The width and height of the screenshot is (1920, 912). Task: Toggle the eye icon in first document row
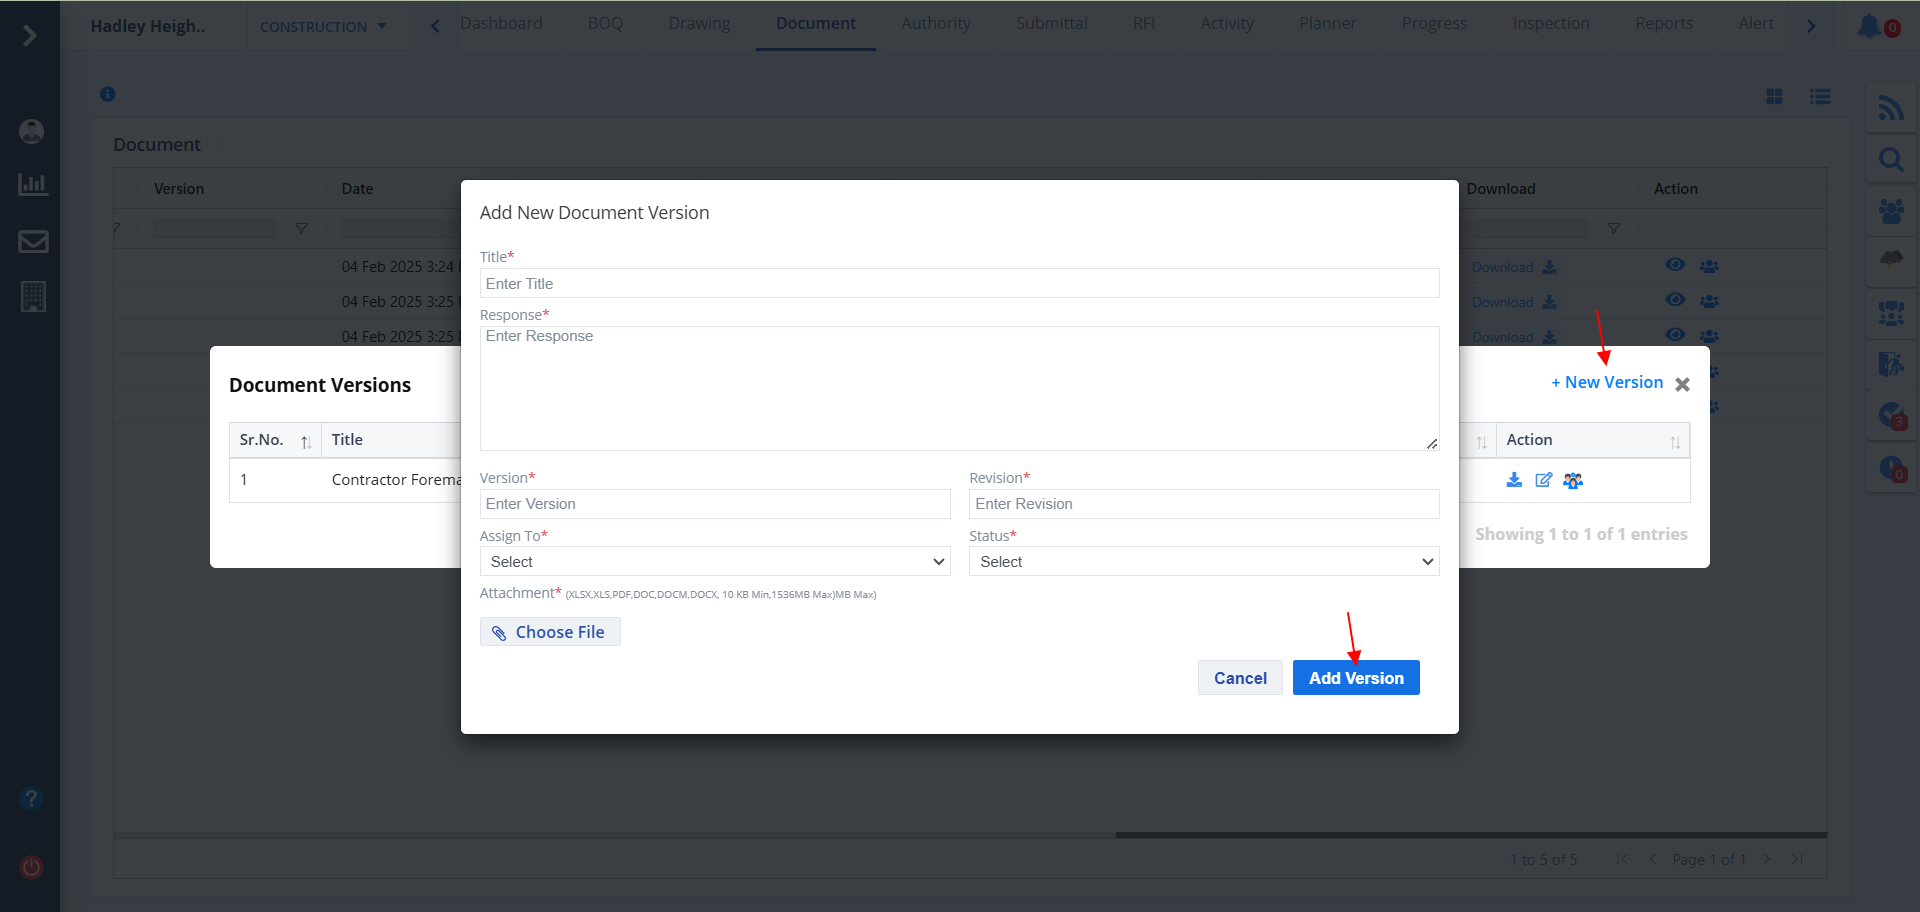click(1675, 265)
